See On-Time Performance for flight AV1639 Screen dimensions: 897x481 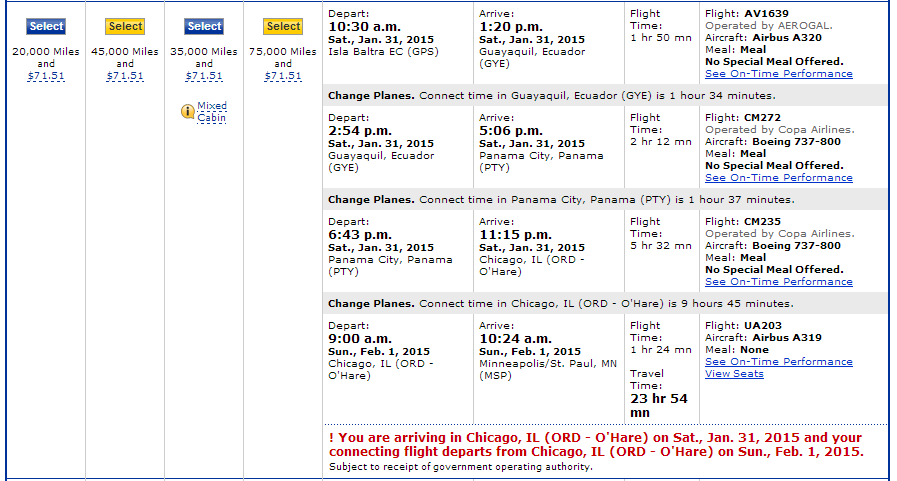pyautogui.click(x=779, y=74)
